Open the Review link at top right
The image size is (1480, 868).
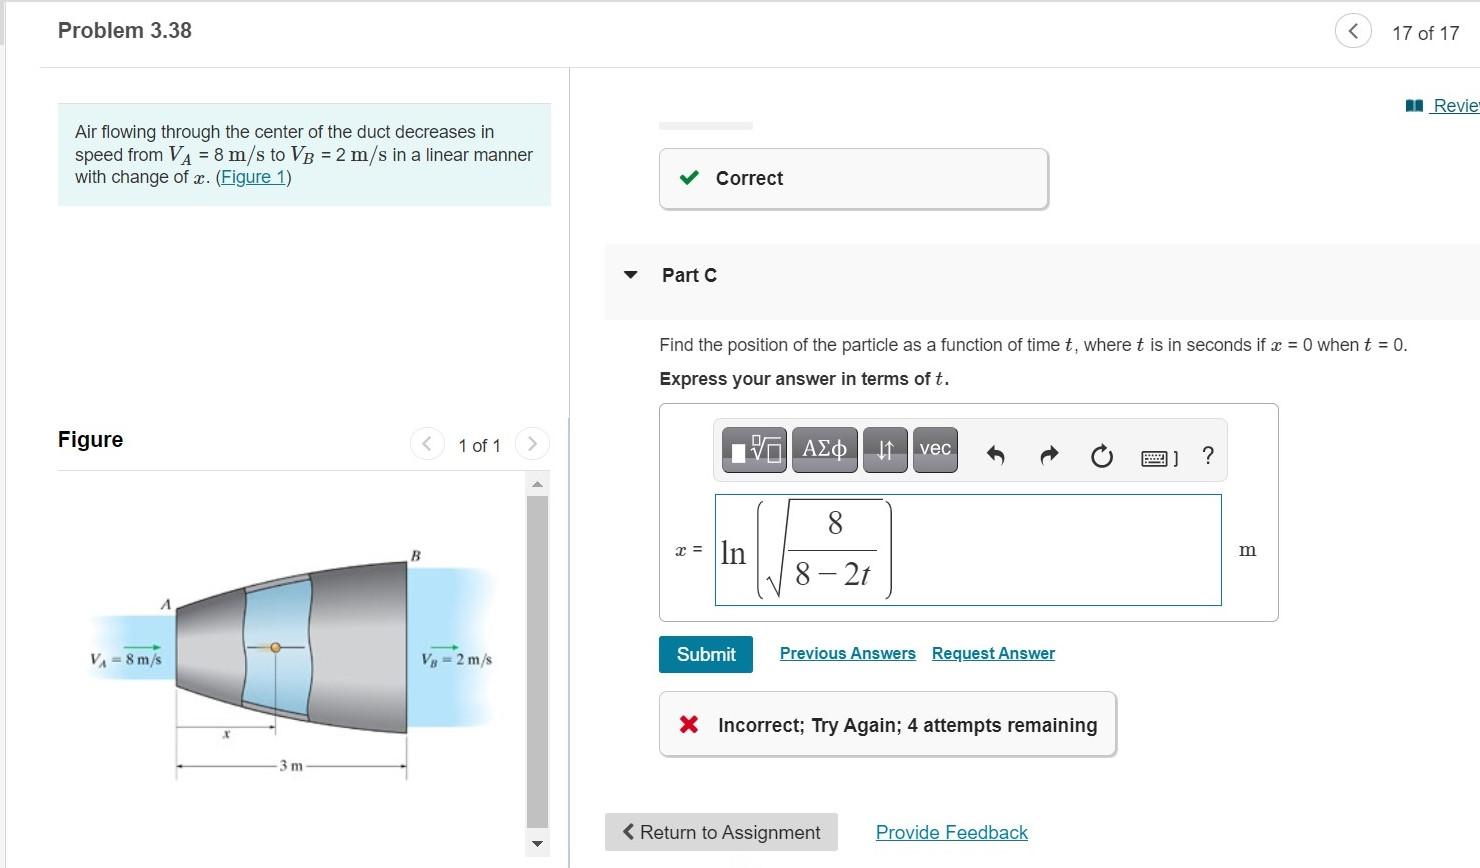pyautogui.click(x=1443, y=105)
